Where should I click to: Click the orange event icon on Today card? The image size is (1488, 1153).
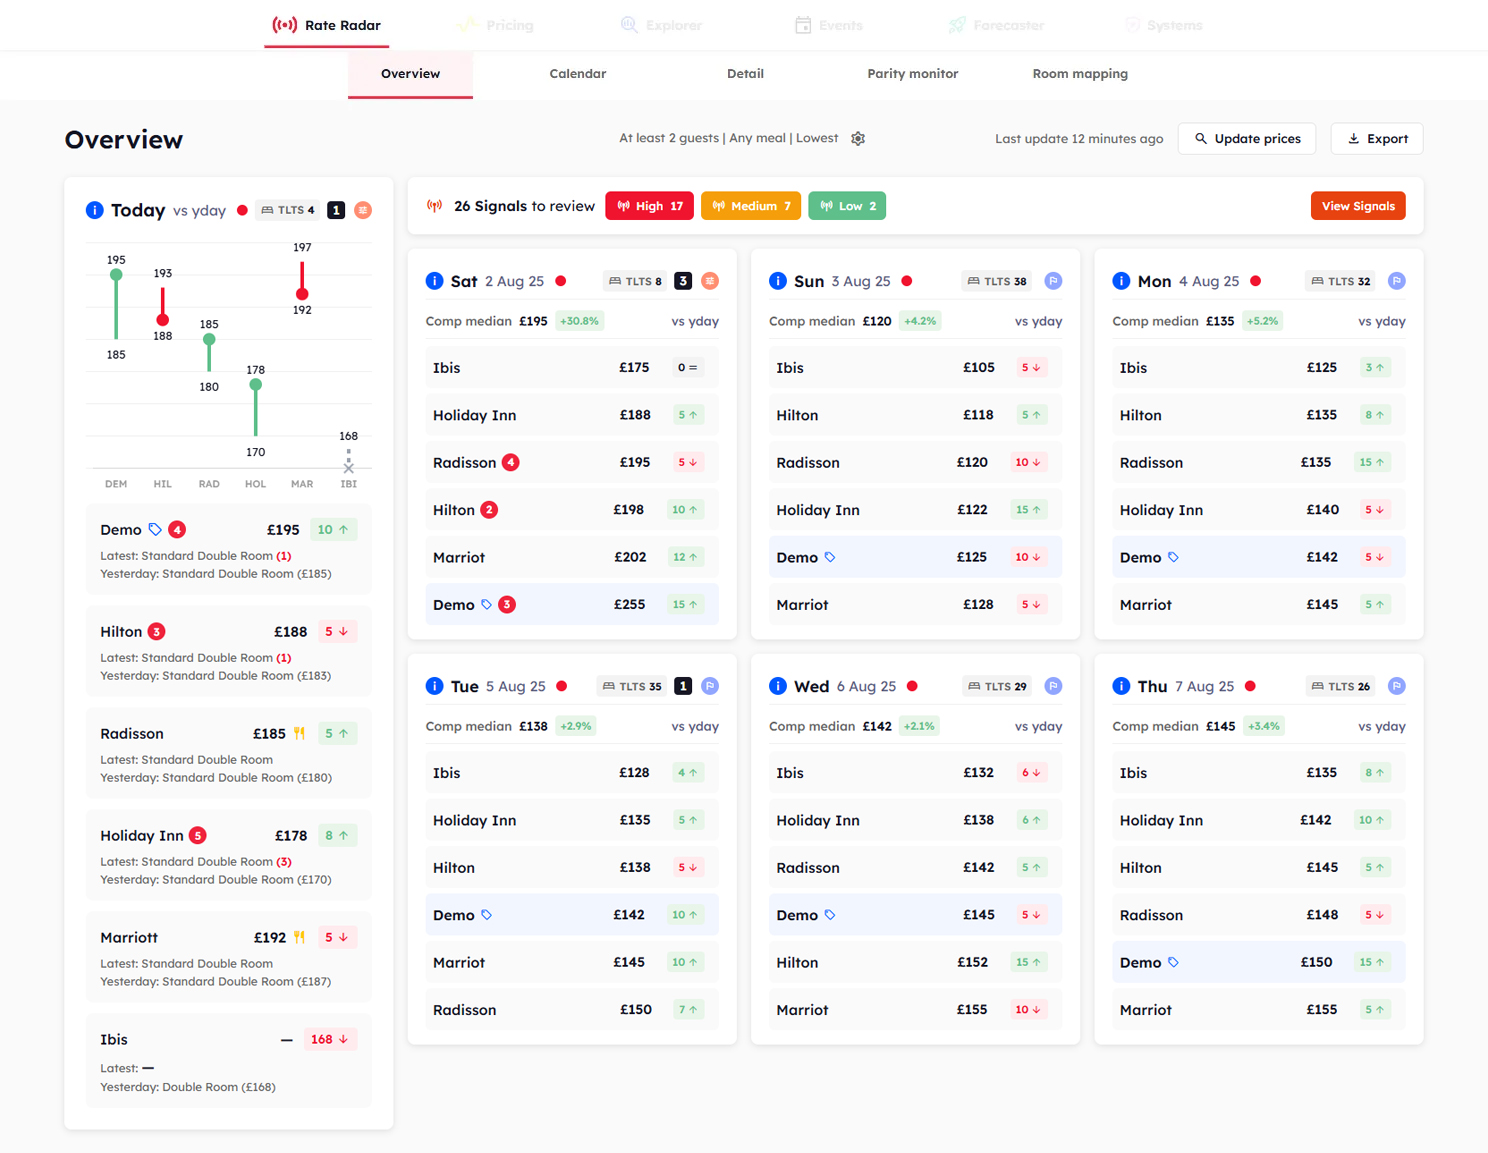coord(363,210)
